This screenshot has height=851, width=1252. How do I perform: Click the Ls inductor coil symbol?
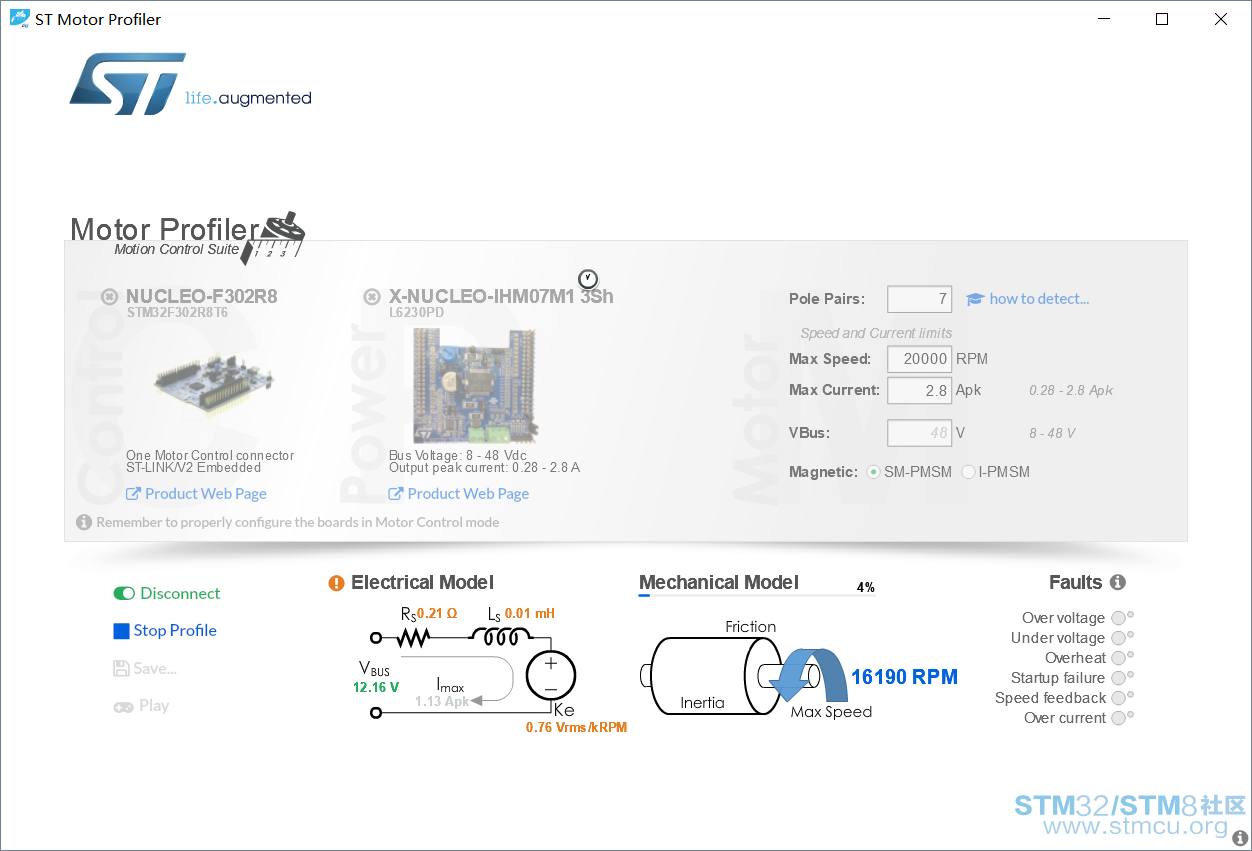[501, 637]
